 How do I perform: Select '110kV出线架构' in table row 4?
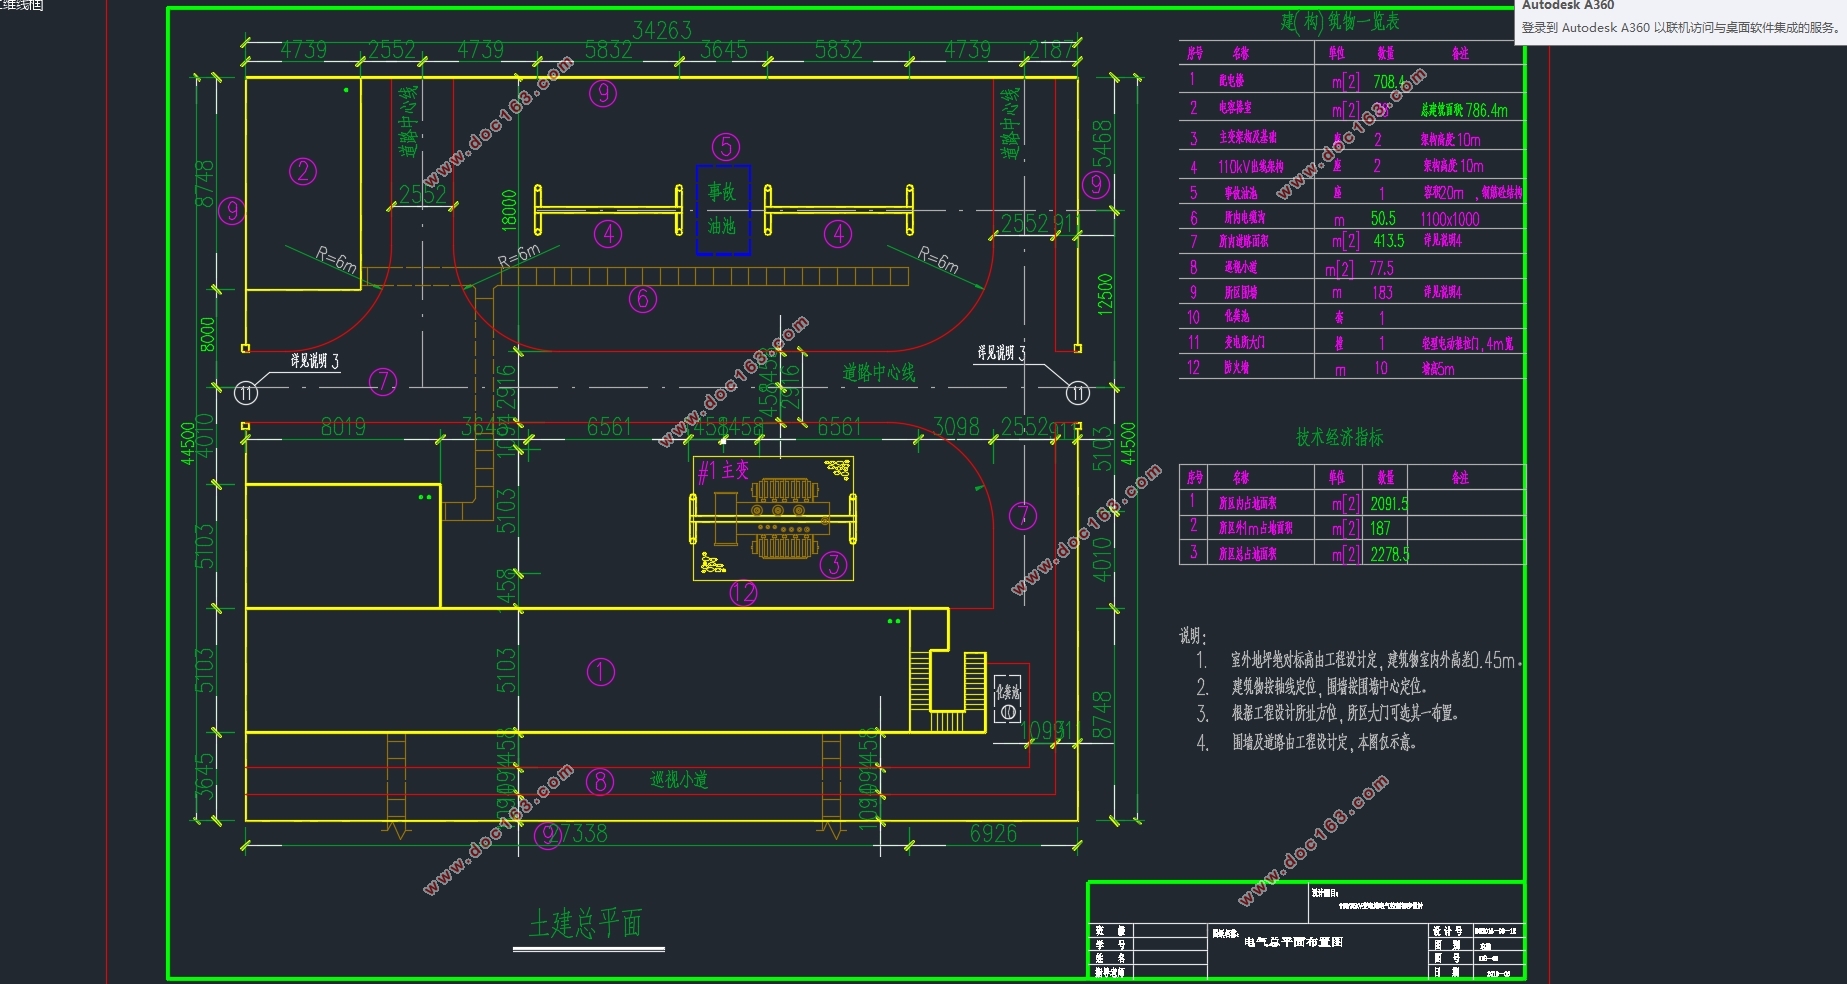click(1251, 166)
